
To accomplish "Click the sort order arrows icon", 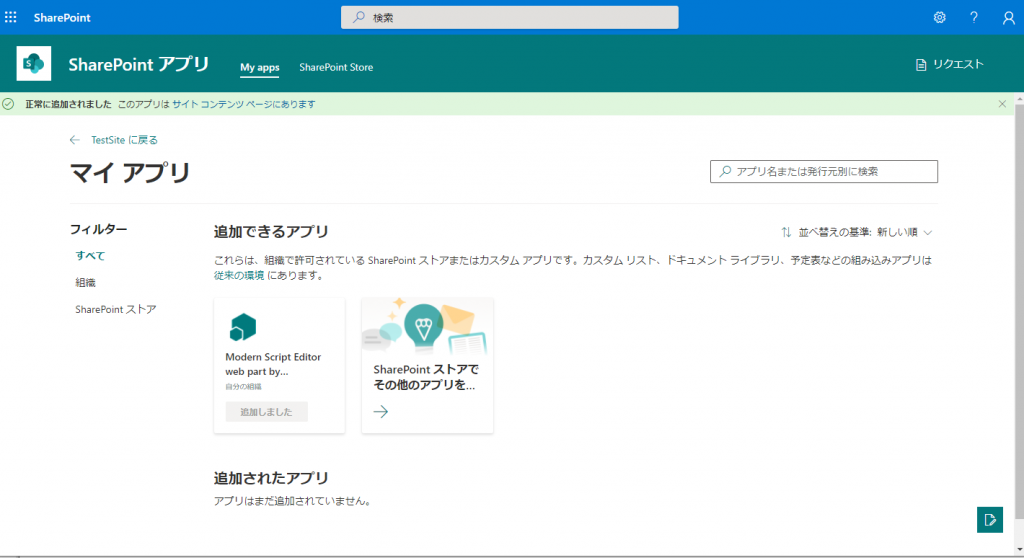I will [786, 232].
